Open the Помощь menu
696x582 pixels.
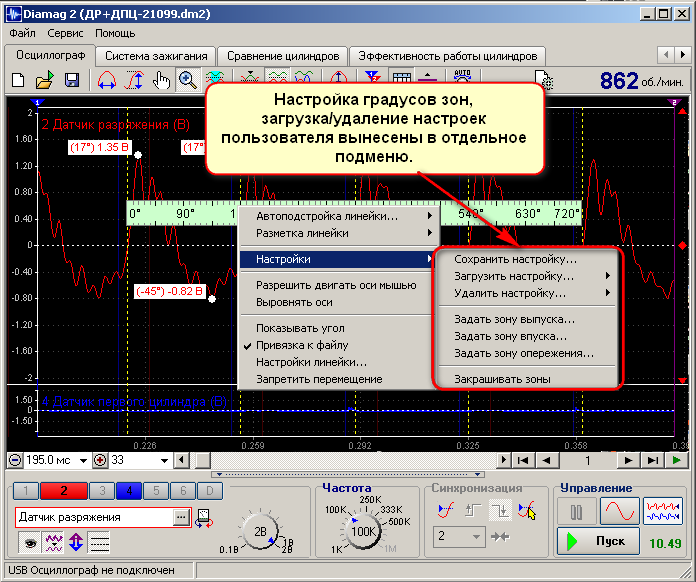(x=115, y=33)
